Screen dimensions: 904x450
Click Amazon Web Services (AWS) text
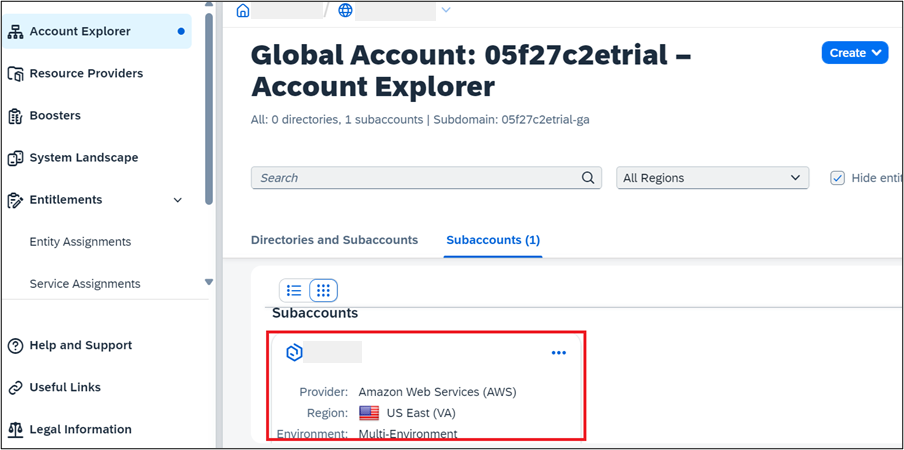coord(438,392)
